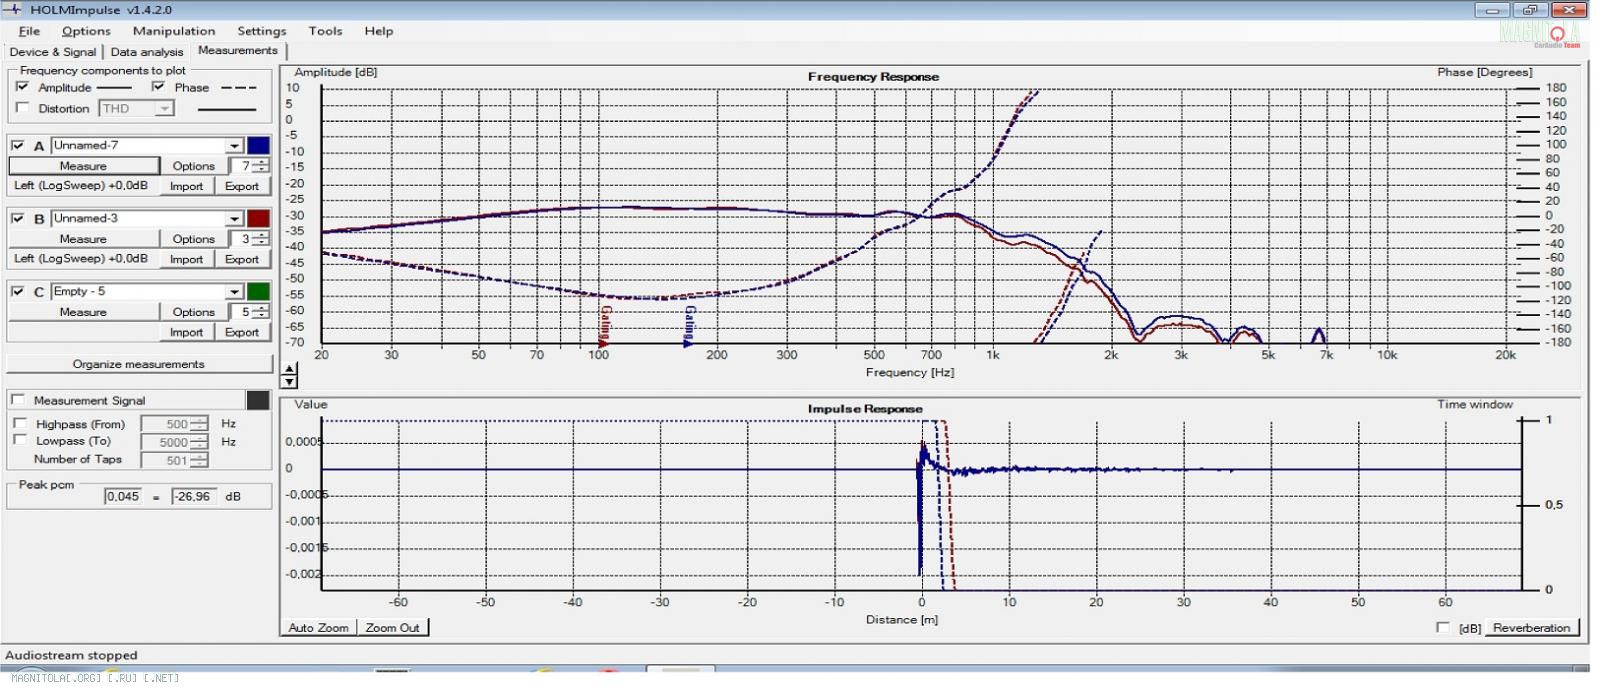Switch to the Device & Signal tab
Viewport: 1600px width, 687px height.
53,52
